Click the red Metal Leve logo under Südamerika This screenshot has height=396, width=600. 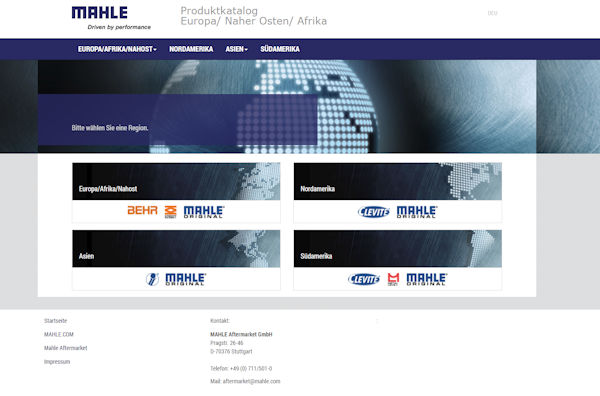coord(393,279)
